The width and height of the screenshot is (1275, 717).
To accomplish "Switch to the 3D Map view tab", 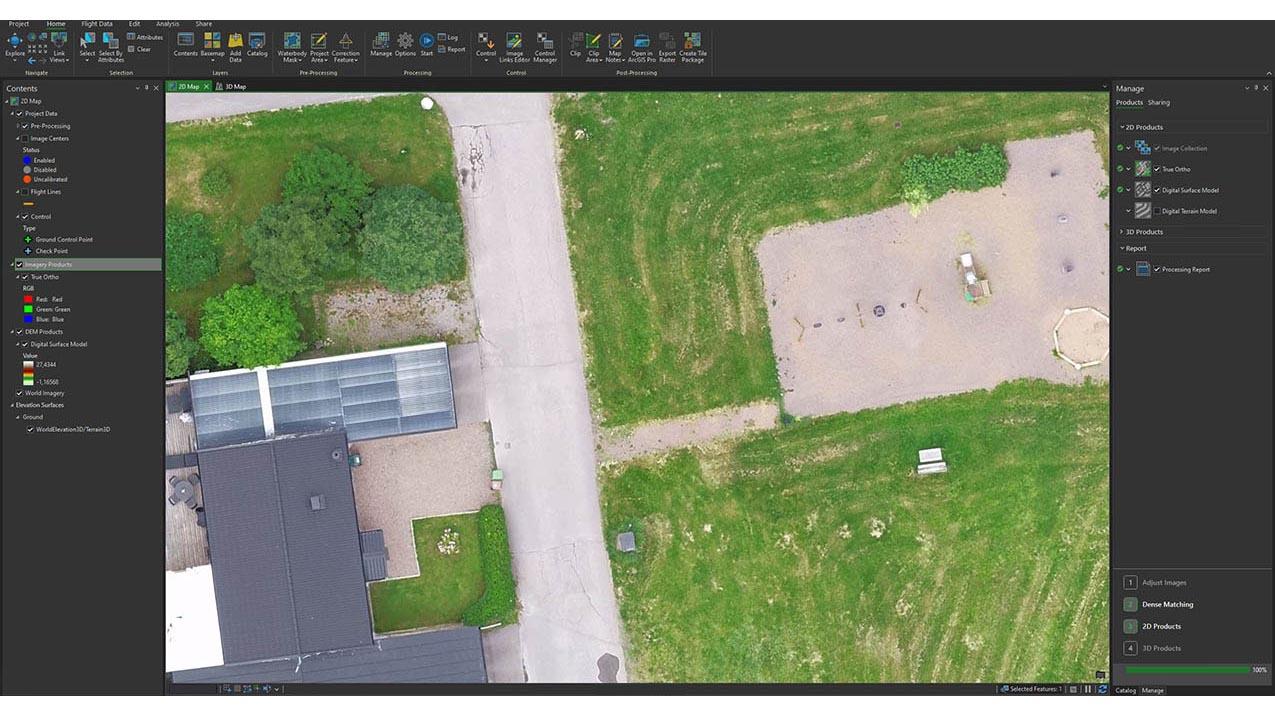I will click(x=235, y=87).
